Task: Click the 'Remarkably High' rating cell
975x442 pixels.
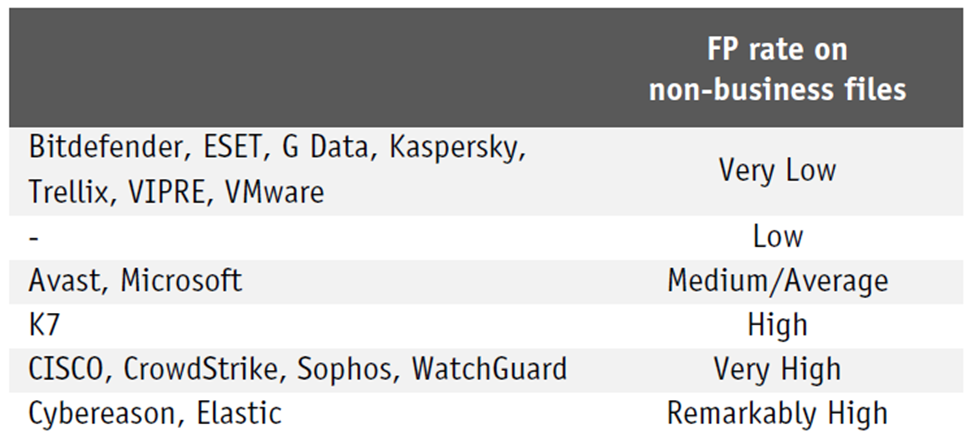Action: coord(777,413)
